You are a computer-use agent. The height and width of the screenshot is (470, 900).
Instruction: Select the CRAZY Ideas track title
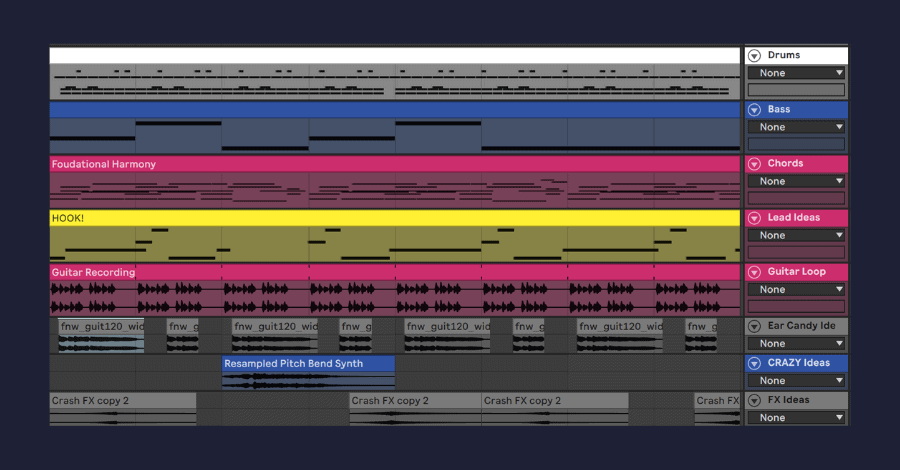tap(798, 363)
